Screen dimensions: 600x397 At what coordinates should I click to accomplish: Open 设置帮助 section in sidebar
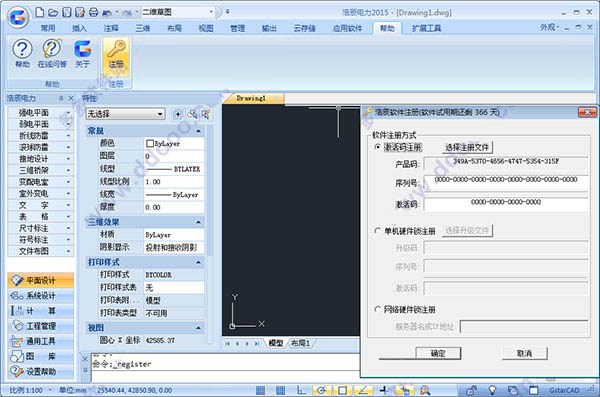[x=41, y=371]
